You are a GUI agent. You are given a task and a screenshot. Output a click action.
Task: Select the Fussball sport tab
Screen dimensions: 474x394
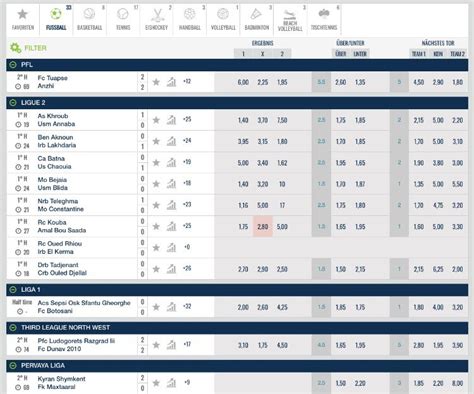[56, 19]
